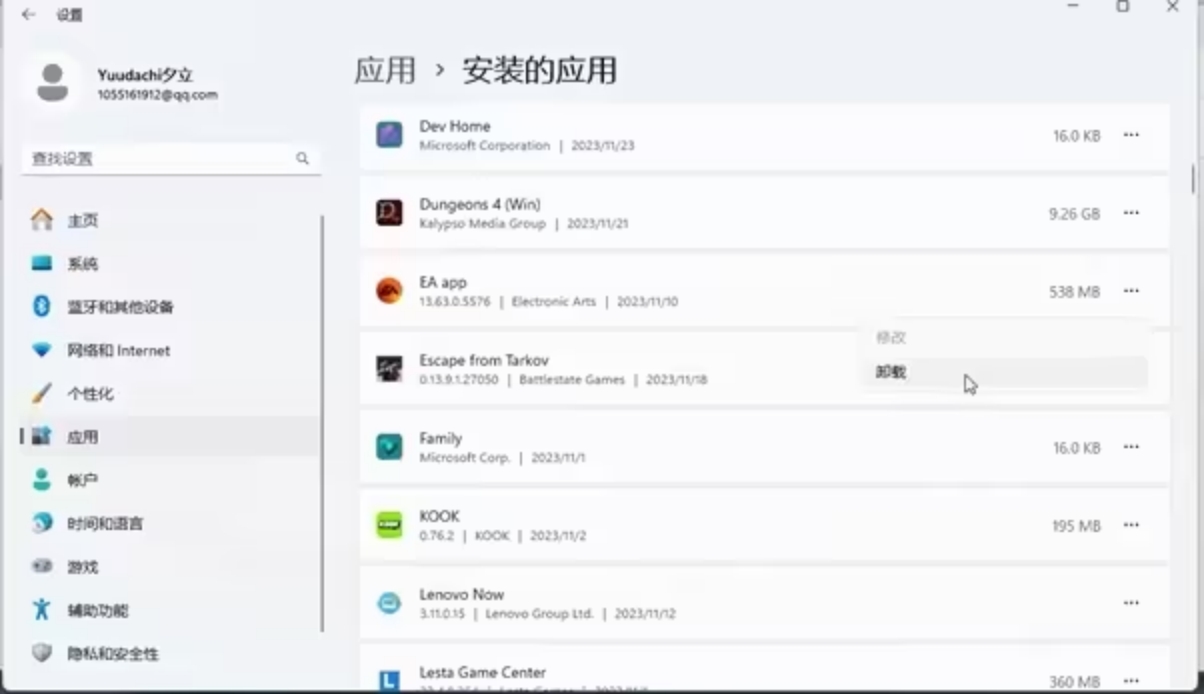Click the scrollbar thumb of the app list
The image size is (1204, 694).
tap(1192, 179)
